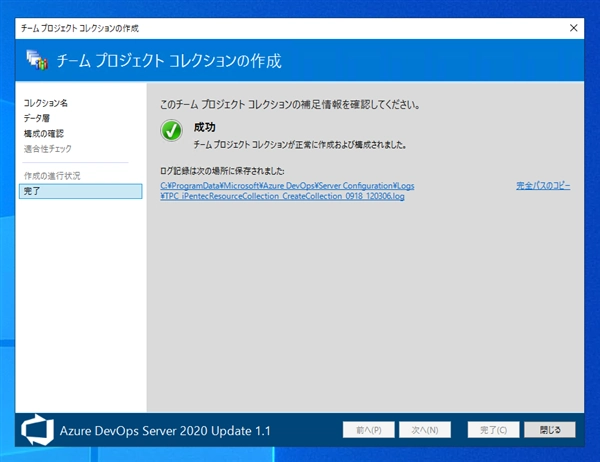Click the window title bar text
This screenshot has height=462, width=600.
point(80,28)
